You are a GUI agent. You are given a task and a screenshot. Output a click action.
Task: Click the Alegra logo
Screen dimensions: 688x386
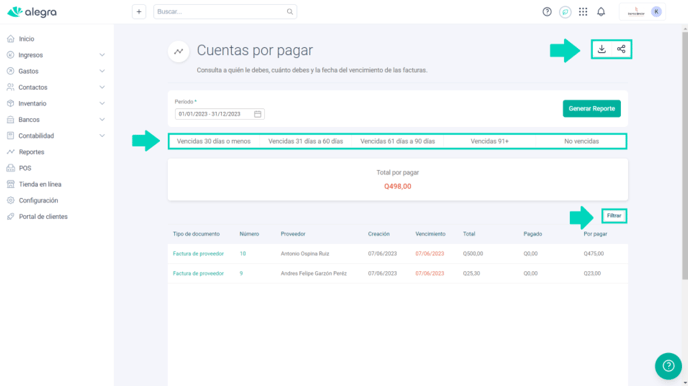coord(32,12)
